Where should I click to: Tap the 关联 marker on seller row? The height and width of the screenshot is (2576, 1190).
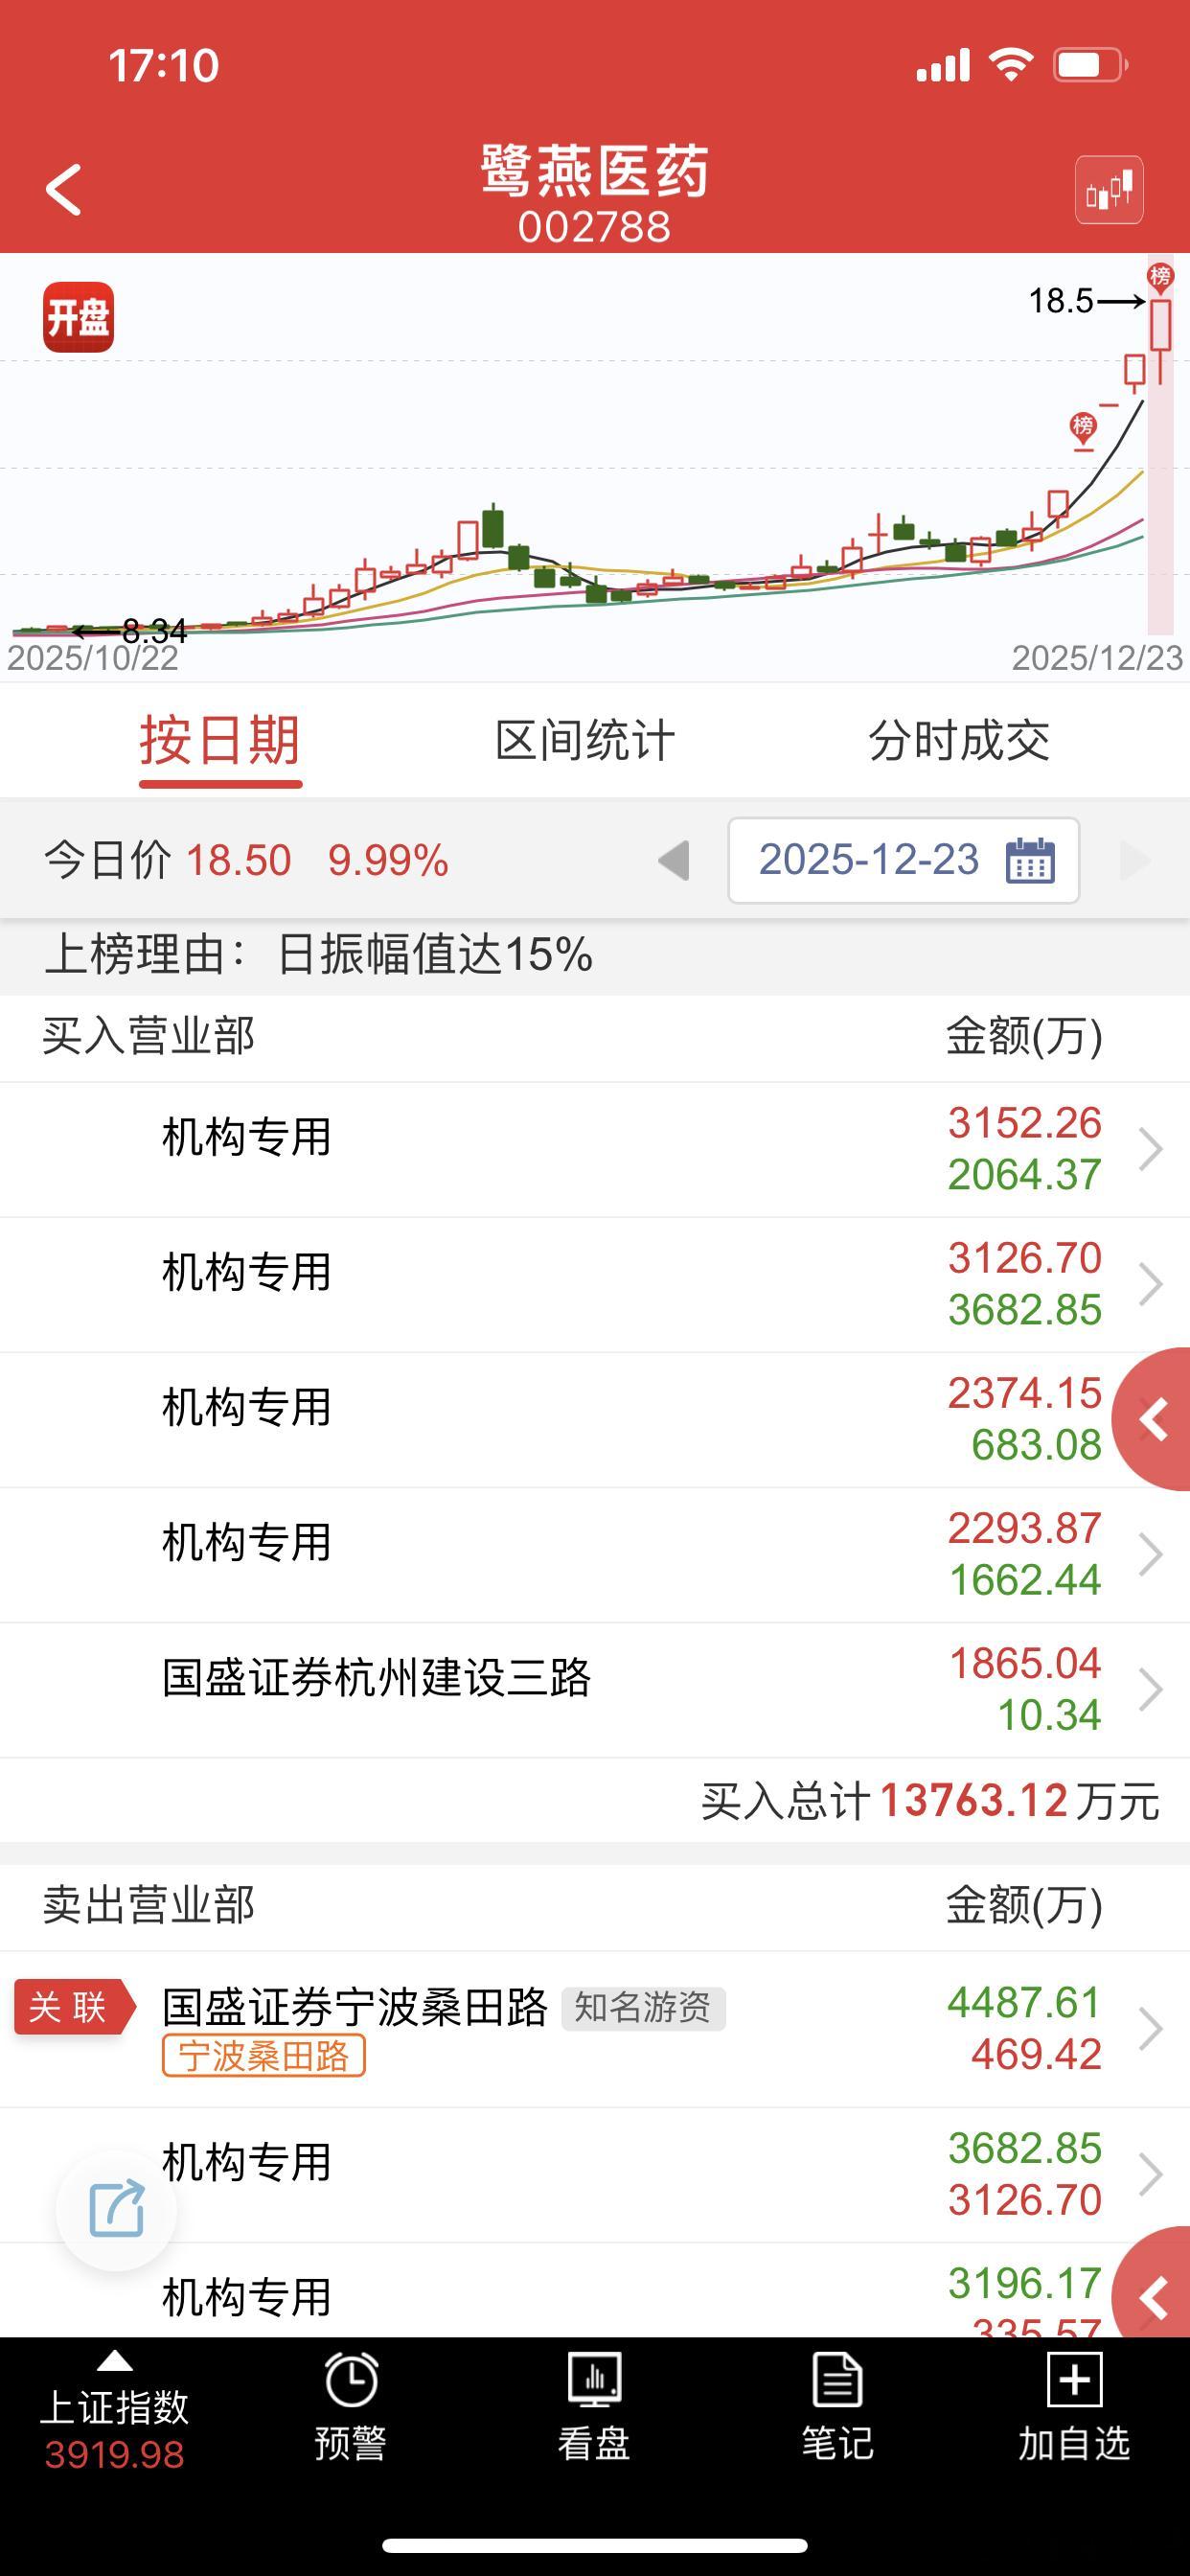tap(68, 2005)
